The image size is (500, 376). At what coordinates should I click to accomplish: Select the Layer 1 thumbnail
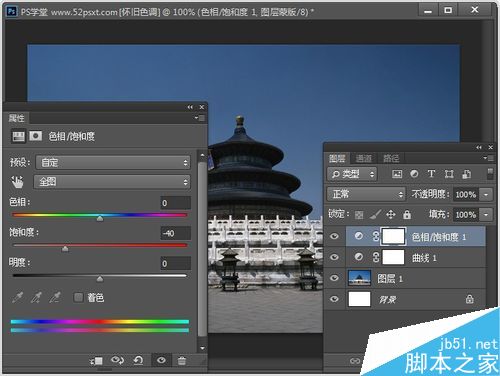(x=359, y=278)
